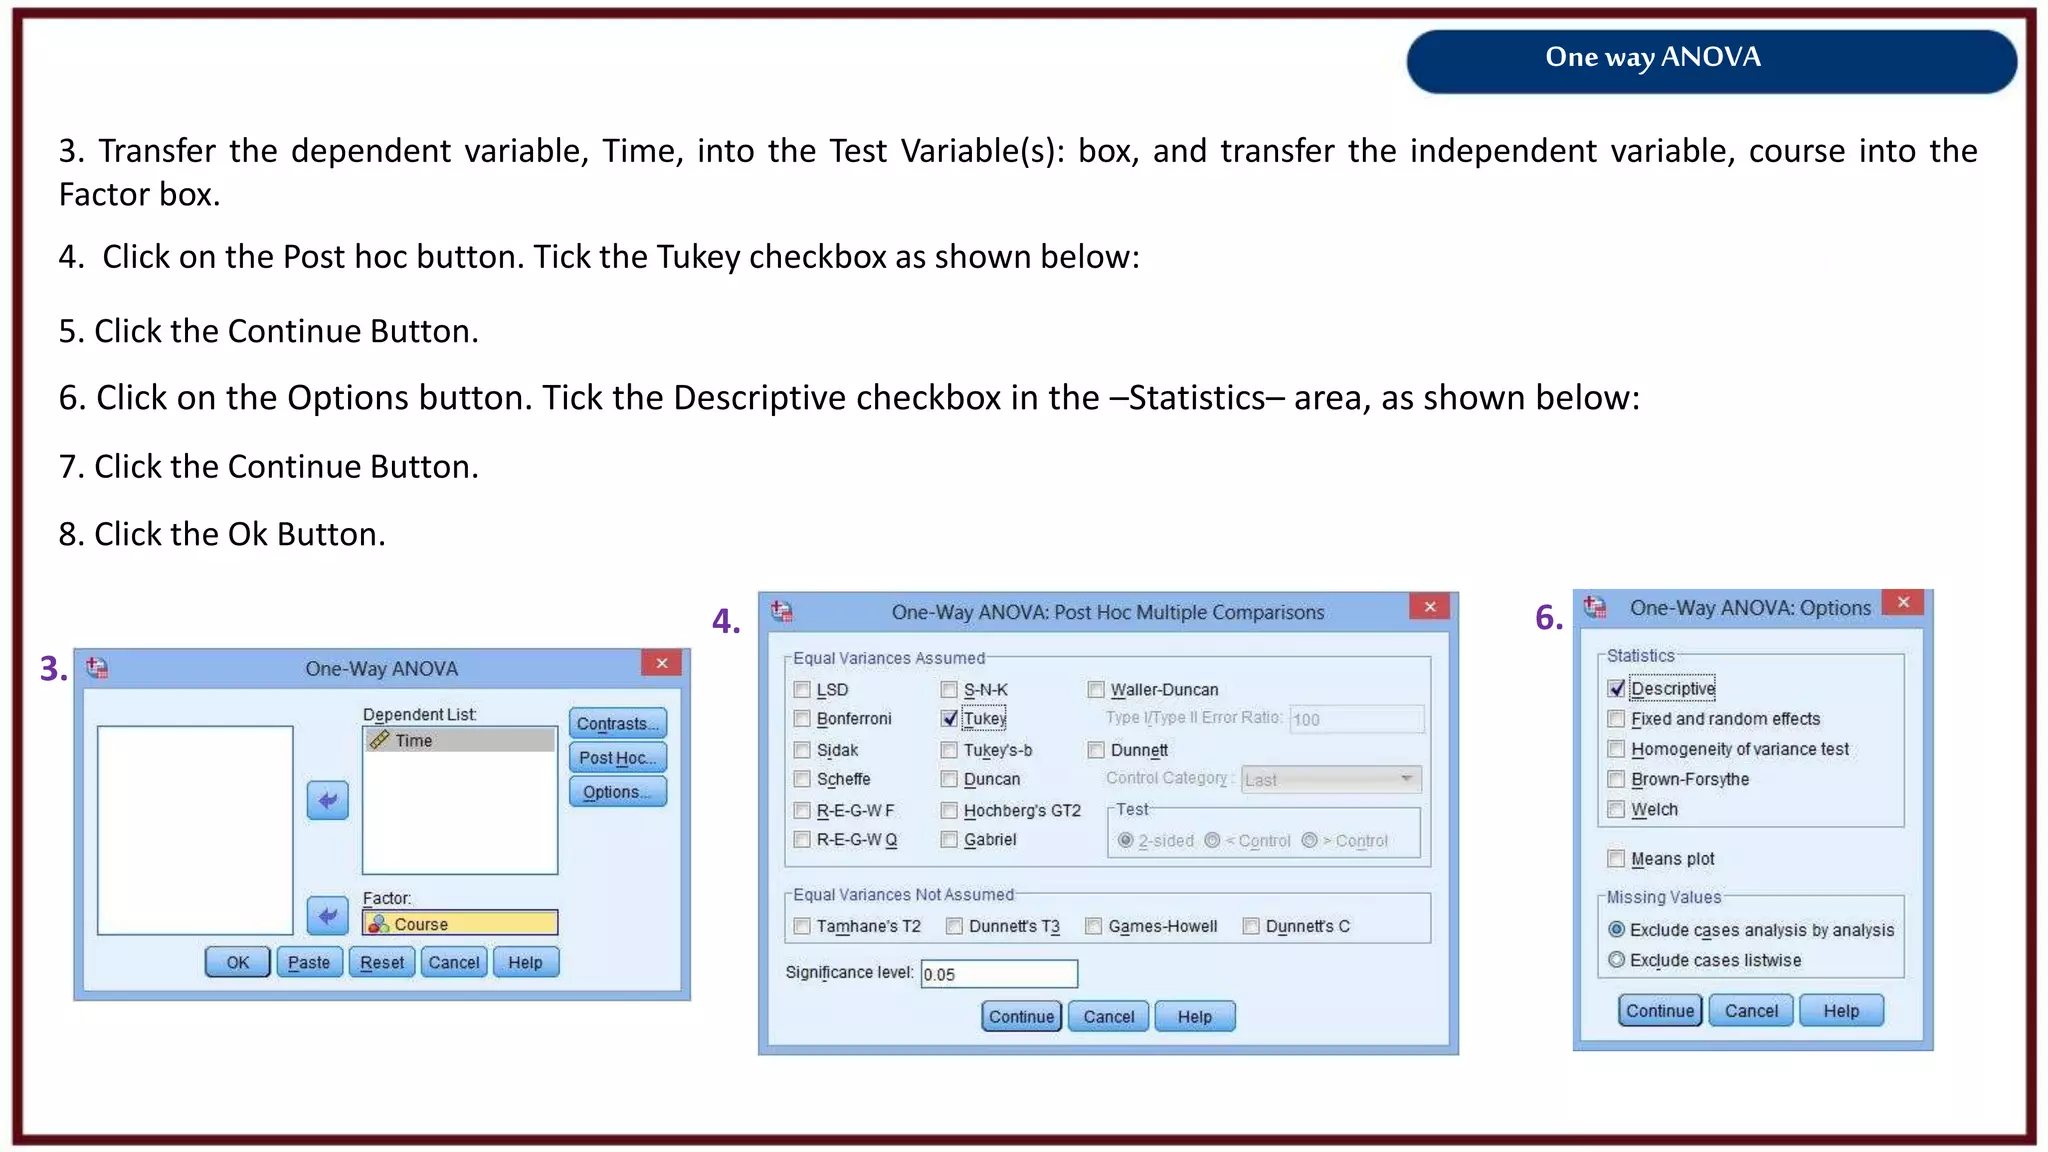
Task: Select the Course variable in Factor box
Action: pyautogui.click(x=460, y=923)
